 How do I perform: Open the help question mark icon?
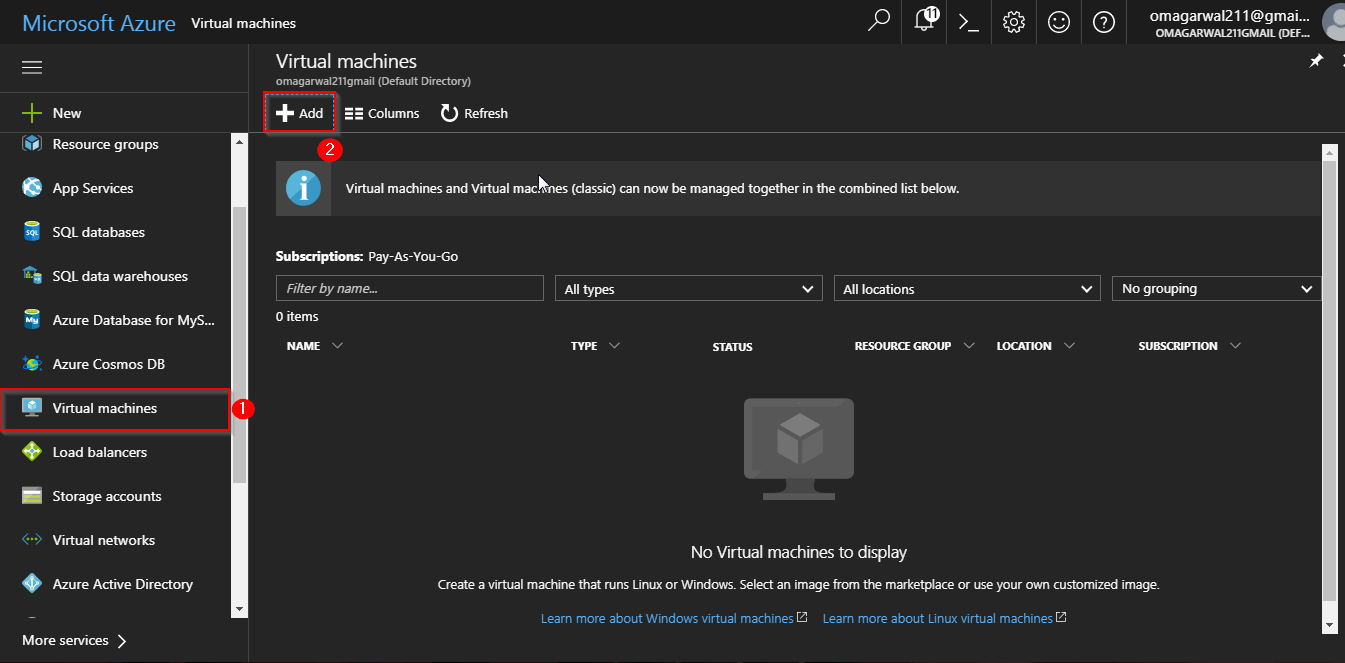(1104, 22)
